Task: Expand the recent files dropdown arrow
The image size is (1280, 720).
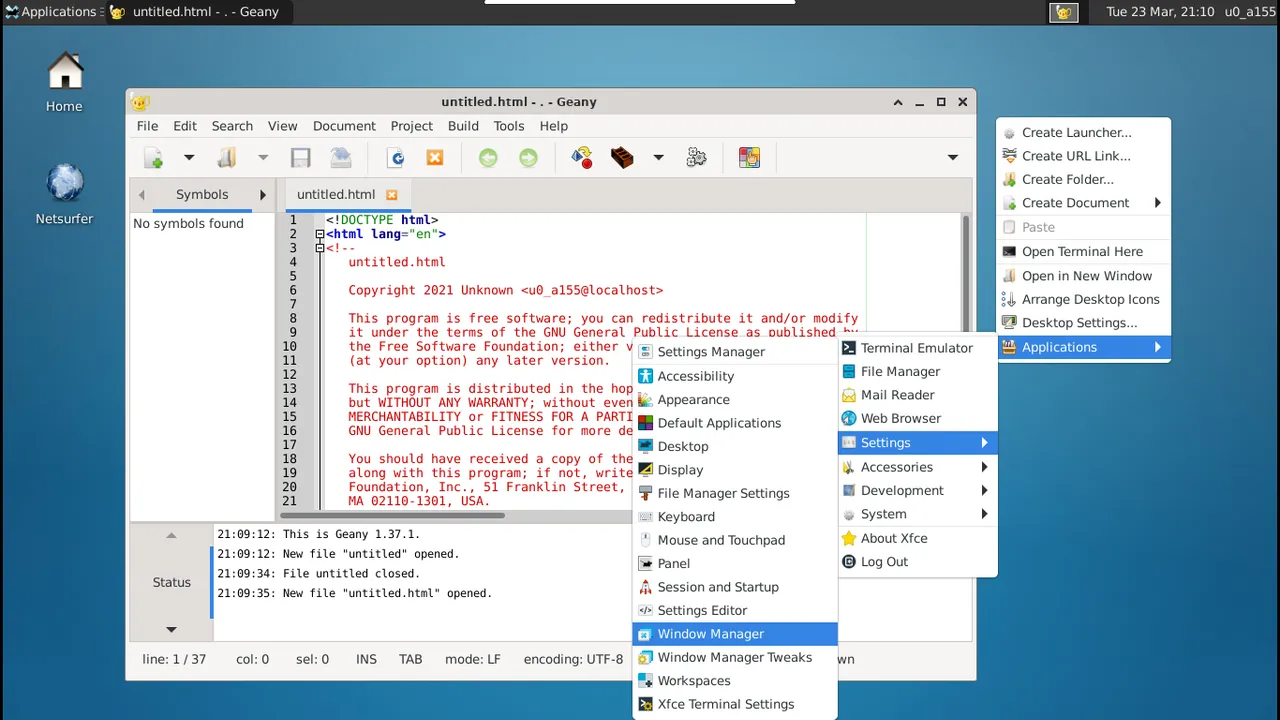Action: (263, 158)
